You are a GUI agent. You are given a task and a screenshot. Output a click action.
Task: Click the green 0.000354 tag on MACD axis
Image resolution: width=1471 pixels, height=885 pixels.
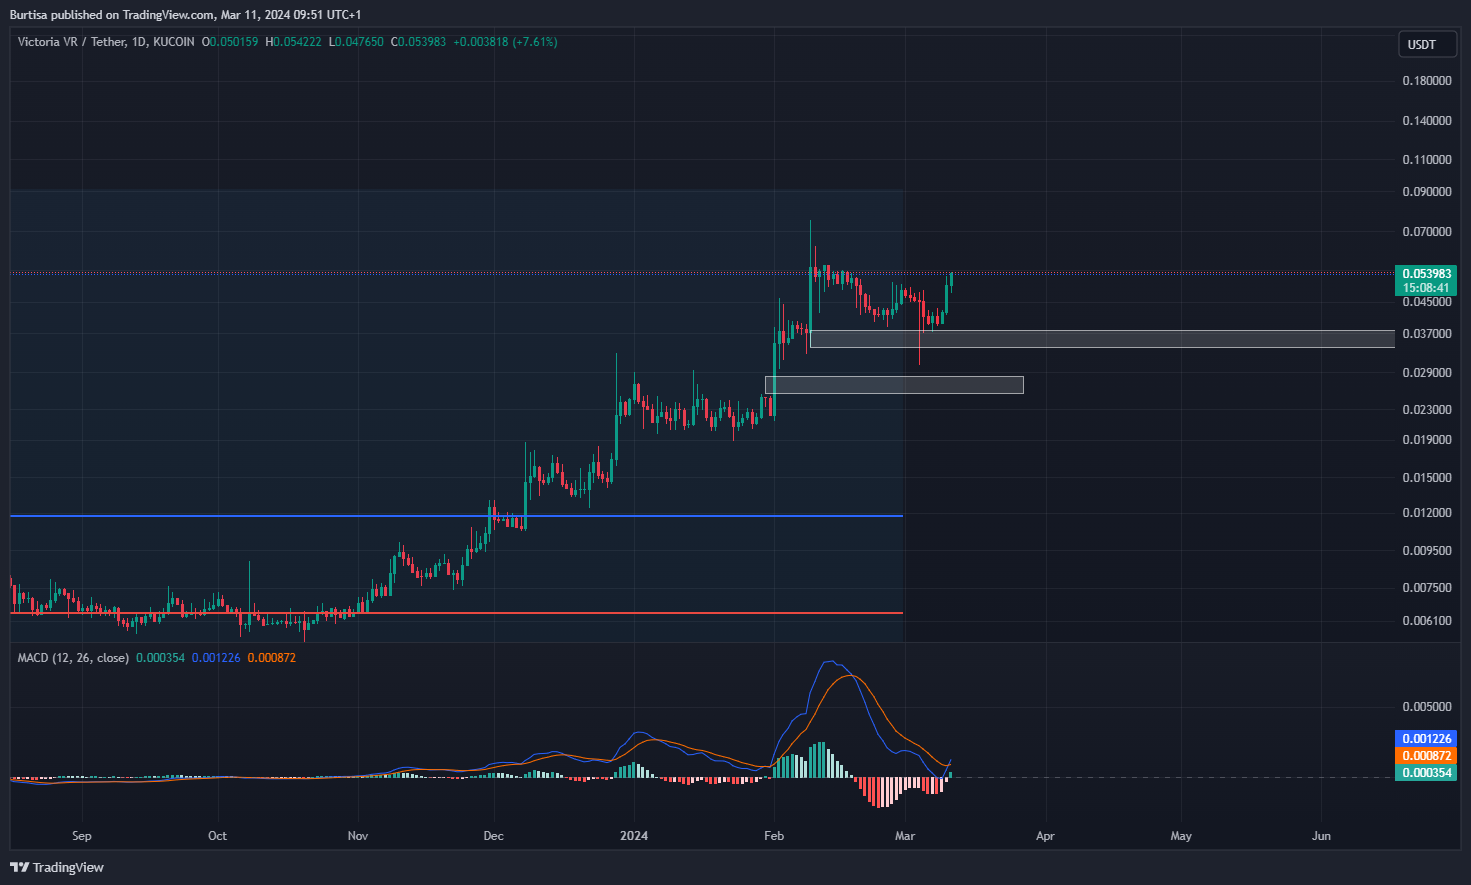point(1426,773)
